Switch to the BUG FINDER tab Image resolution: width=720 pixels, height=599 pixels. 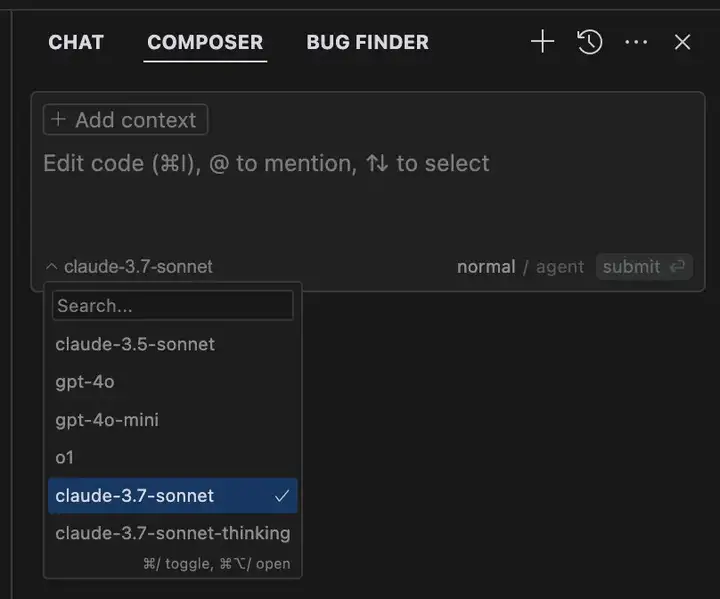click(367, 42)
